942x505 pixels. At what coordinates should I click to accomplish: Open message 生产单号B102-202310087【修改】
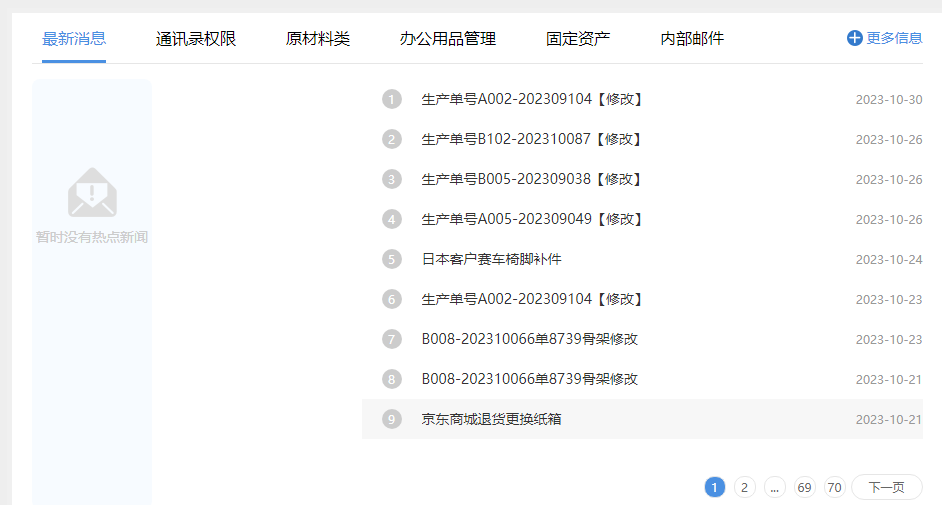tap(531, 139)
